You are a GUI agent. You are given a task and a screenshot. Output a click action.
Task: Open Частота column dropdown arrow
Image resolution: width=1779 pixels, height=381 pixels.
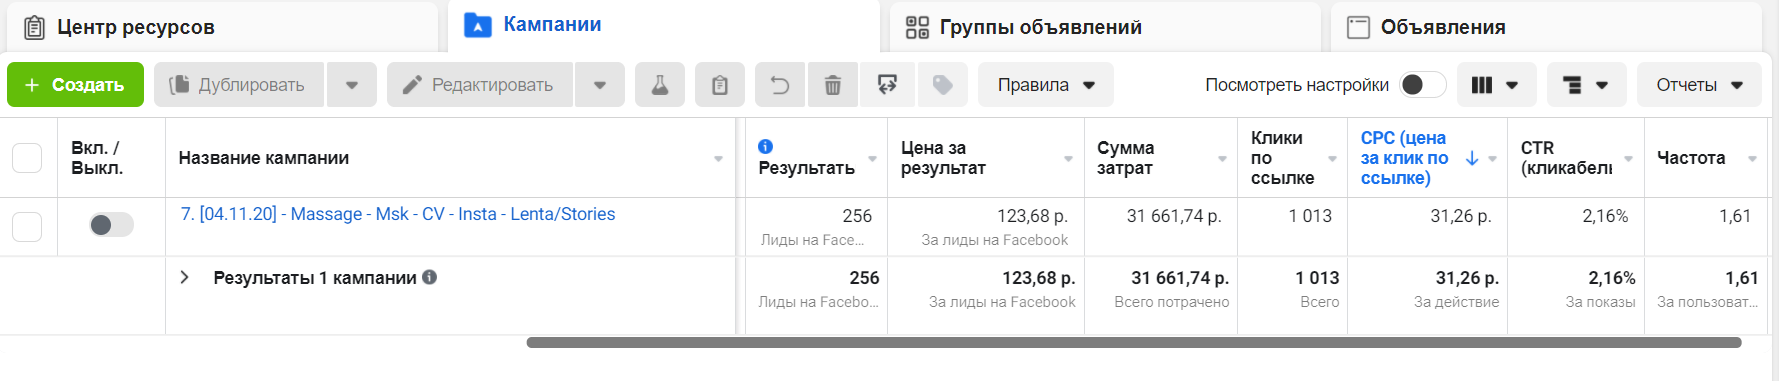[1752, 159]
